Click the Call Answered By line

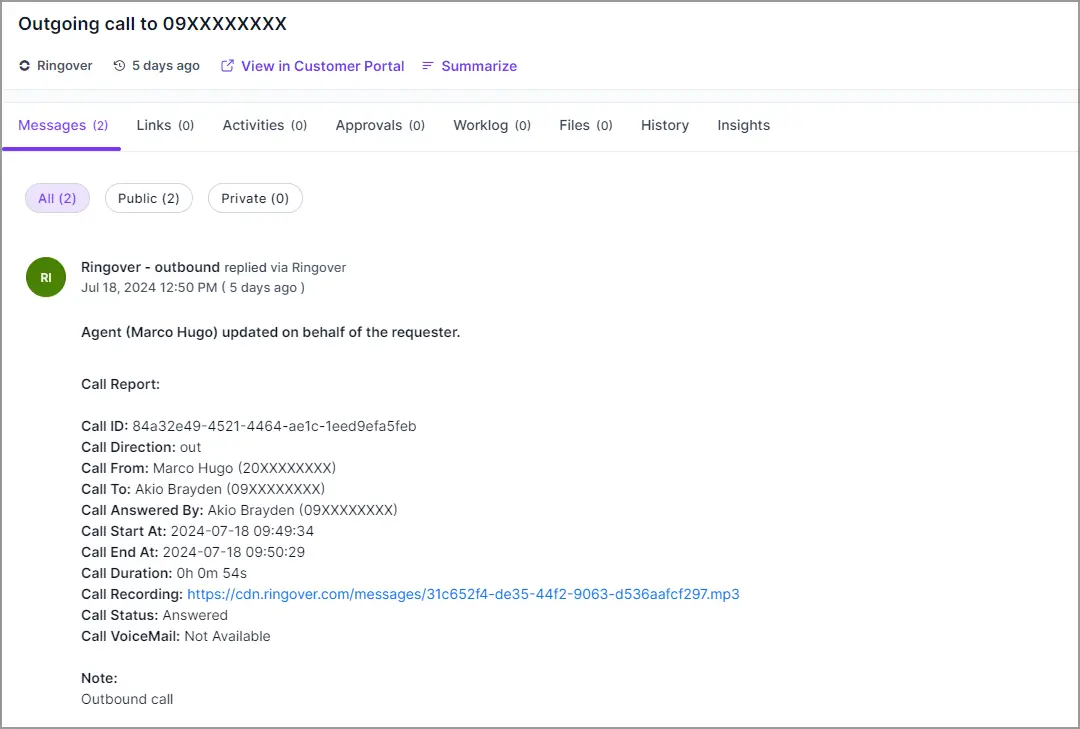[239, 511]
